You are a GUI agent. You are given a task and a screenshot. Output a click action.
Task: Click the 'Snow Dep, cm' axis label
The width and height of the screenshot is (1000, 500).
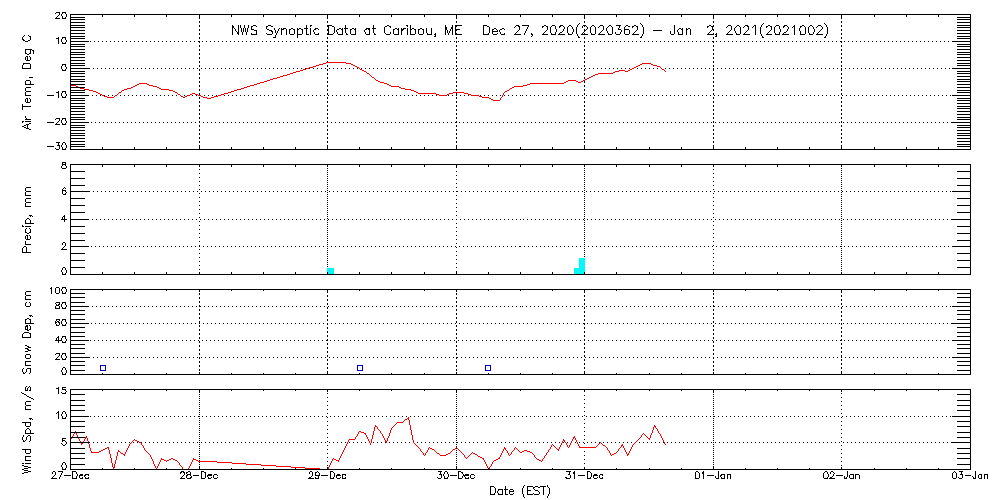(29, 332)
